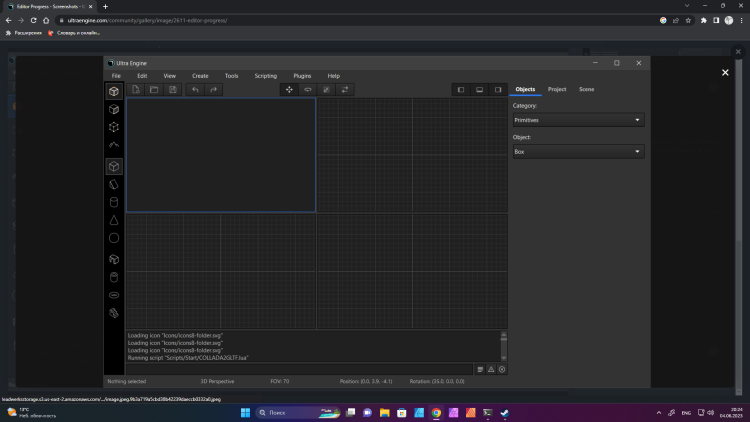This screenshot has height=422, width=750.
Task: Switch to the Project tab
Action: (x=557, y=90)
